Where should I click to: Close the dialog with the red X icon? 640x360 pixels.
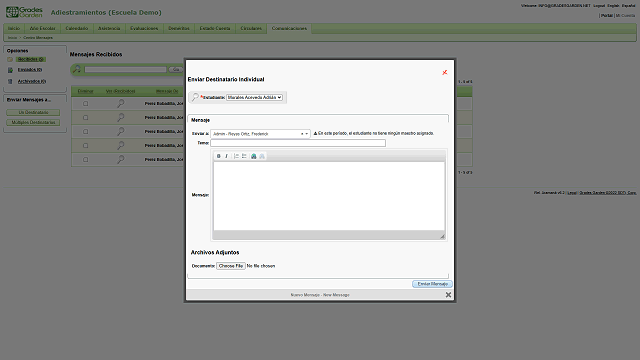tap(445, 72)
